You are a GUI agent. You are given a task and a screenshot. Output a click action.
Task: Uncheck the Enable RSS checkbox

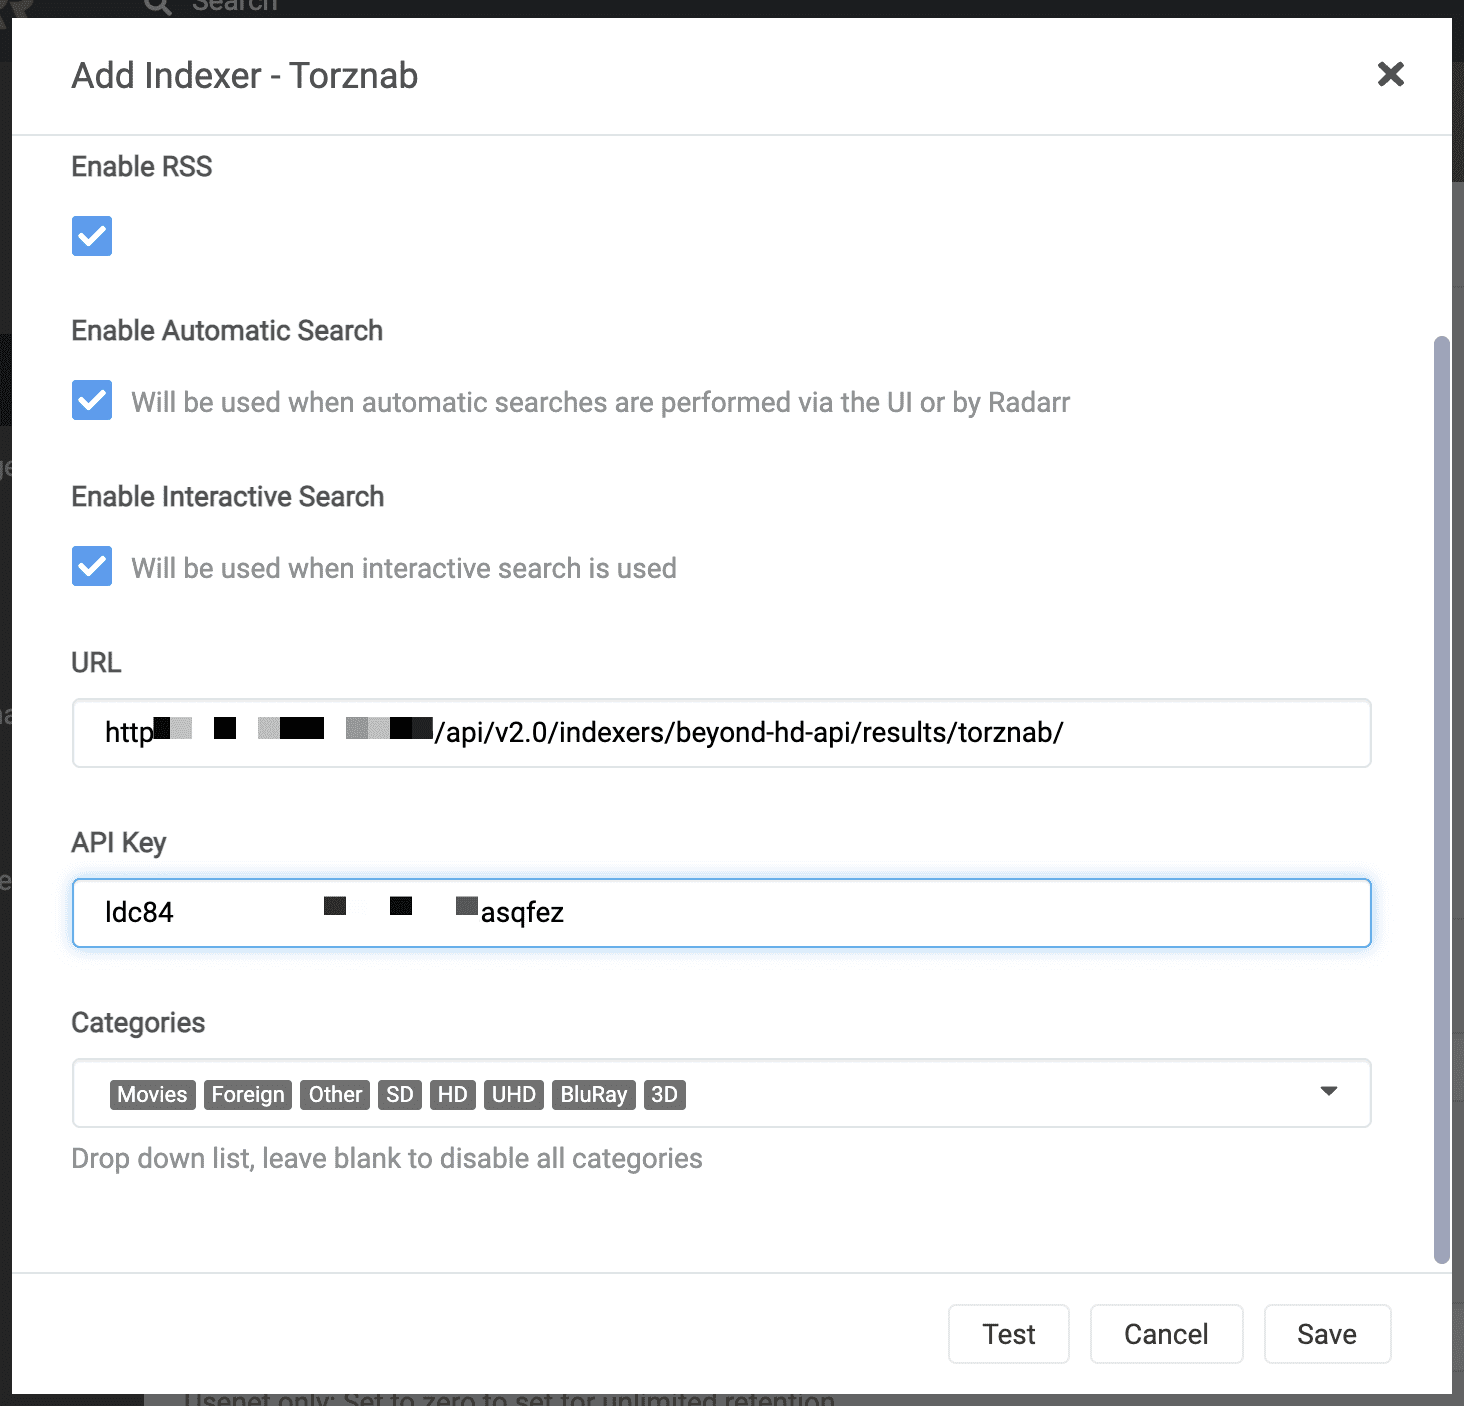pos(92,236)
